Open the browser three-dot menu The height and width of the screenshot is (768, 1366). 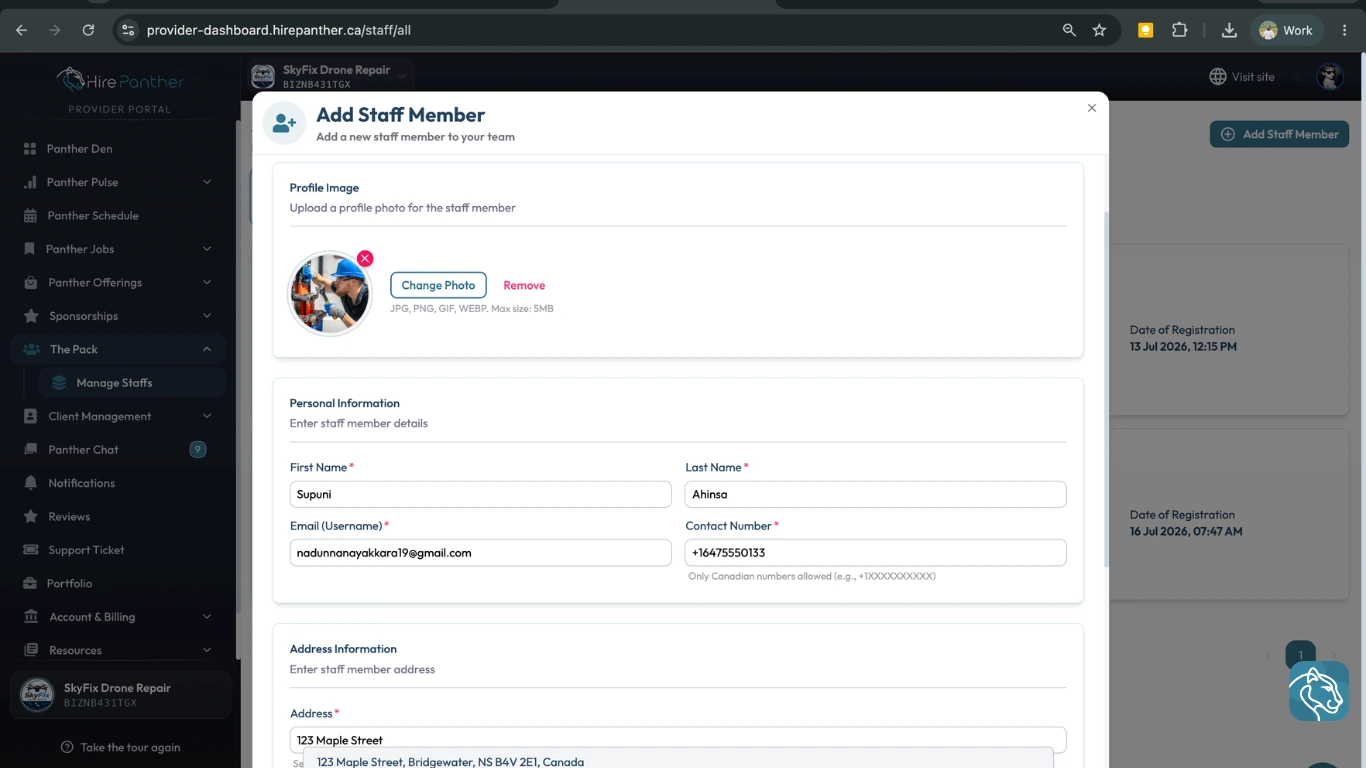[x=1345, y=30]
